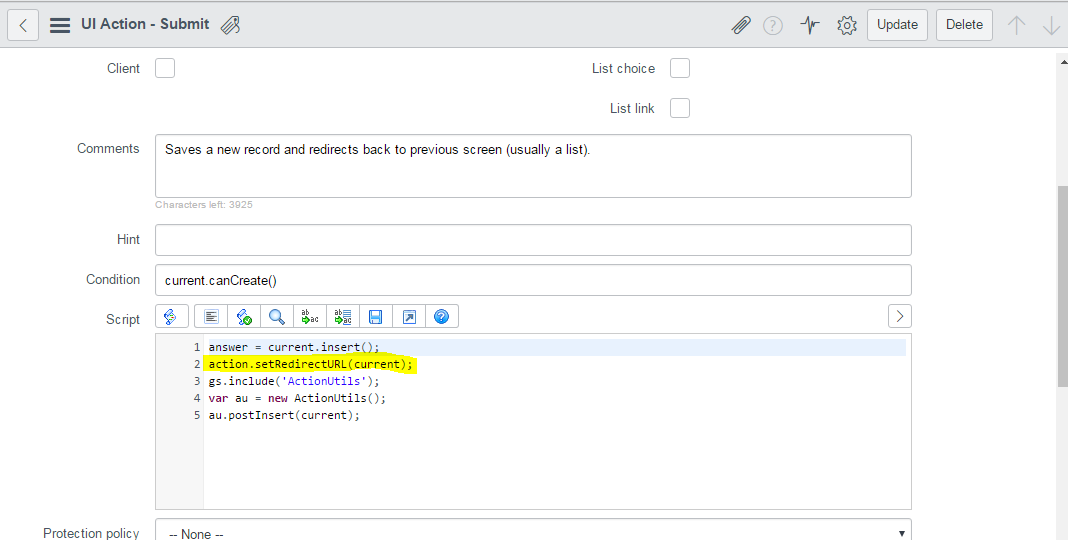Click the Protection policy label
The image size is (1068, 540).
[91, 533]
